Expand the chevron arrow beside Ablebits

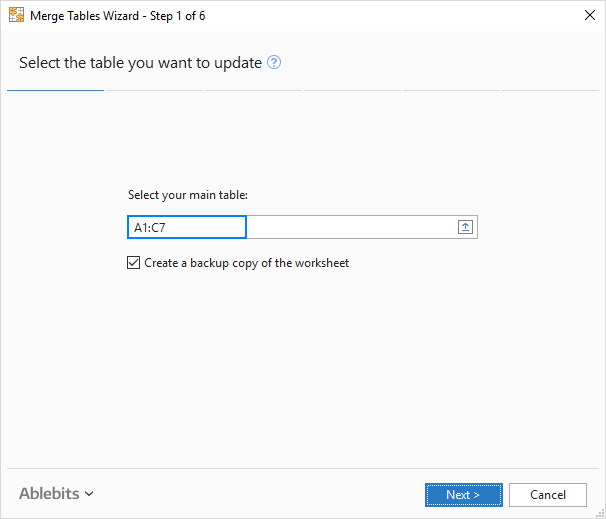click(89, 494)
